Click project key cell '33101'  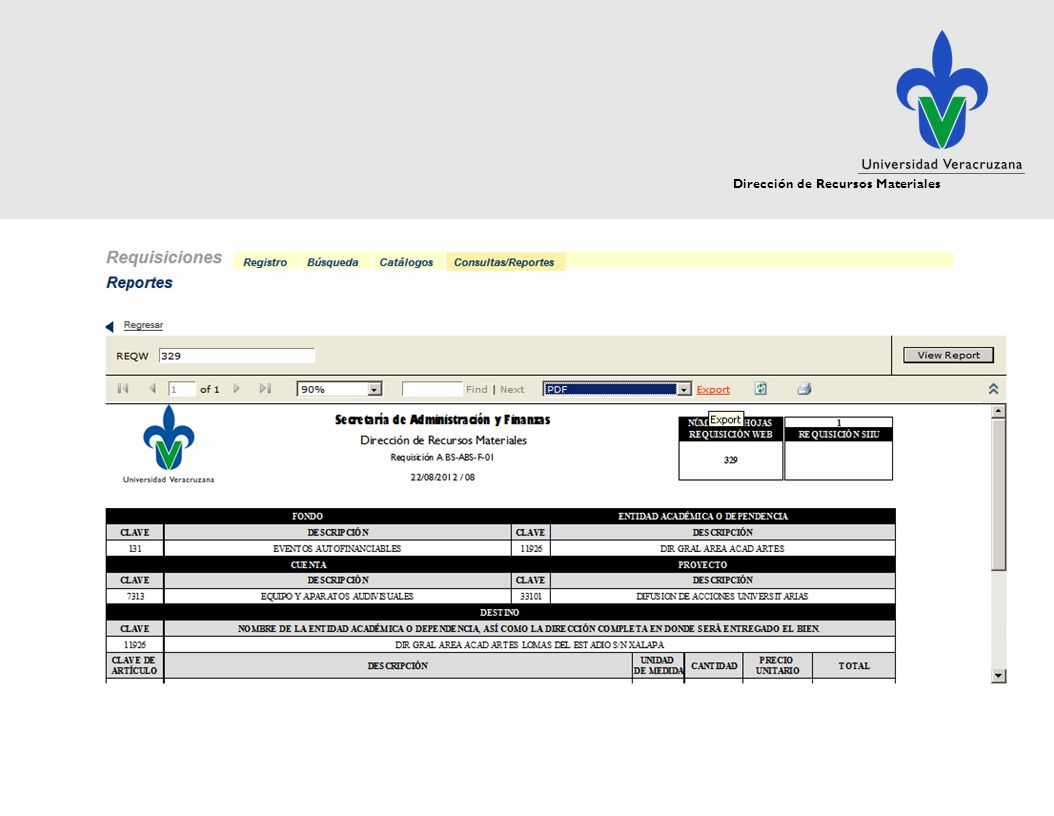click(530, 596)
